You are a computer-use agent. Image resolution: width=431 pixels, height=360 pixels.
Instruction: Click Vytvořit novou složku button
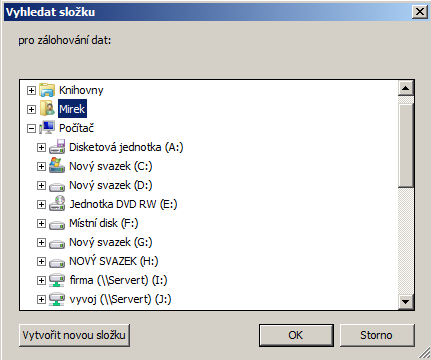[74, 335]
